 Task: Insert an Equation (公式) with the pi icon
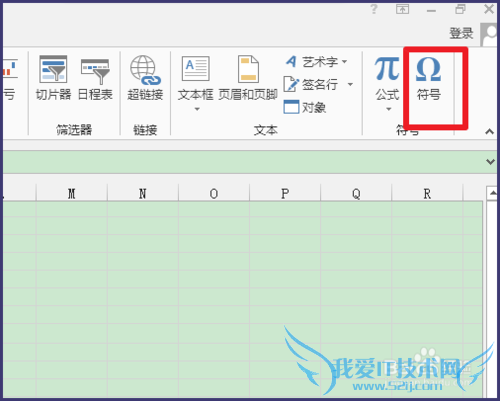tap(387, 78)
